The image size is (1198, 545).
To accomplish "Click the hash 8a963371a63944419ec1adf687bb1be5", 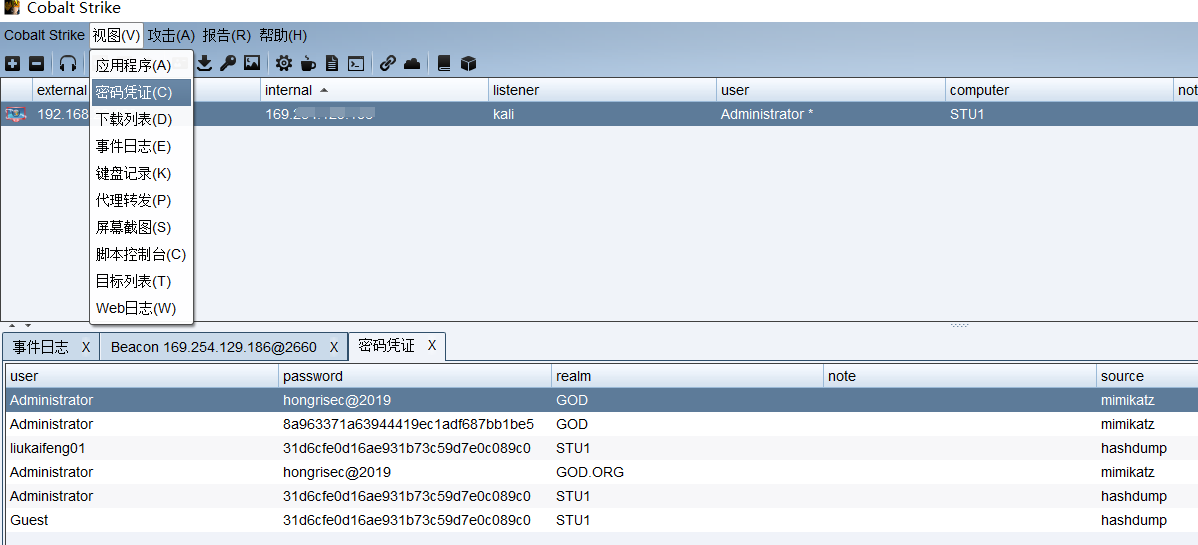I will pyautogui.click(x=408, y=424).
